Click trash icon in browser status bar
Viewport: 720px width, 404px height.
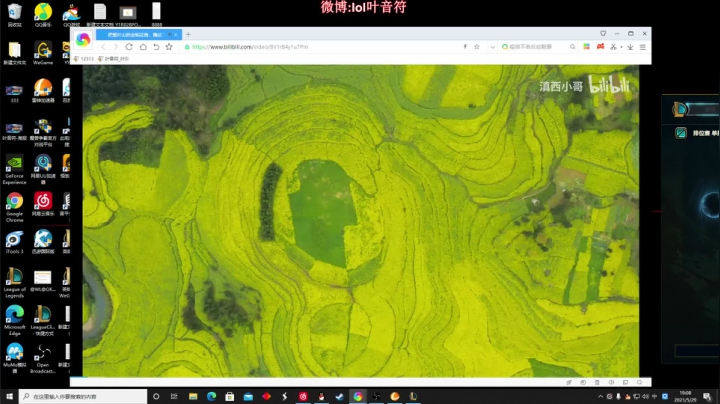point(597,382)
